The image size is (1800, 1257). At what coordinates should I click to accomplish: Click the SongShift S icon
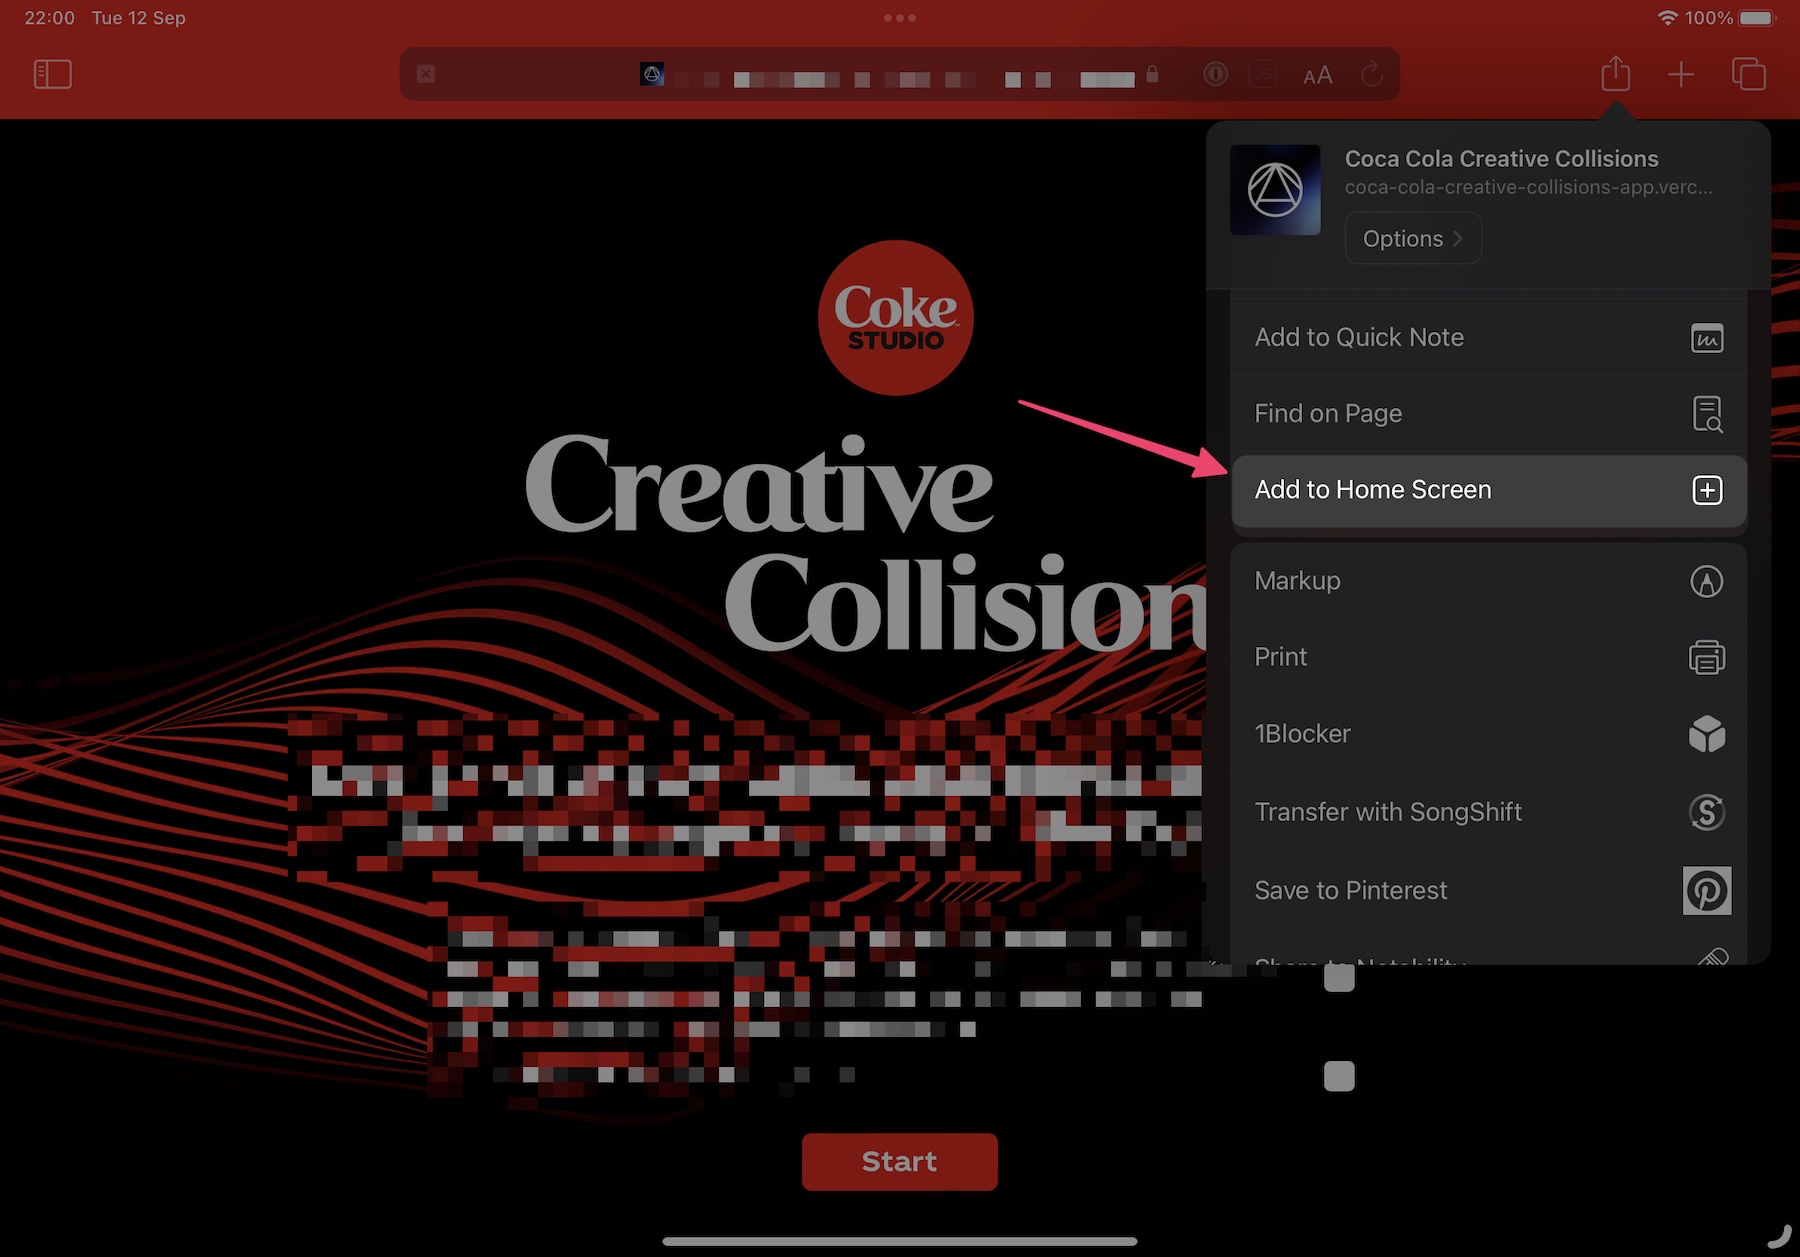click(x=1706, y=812)
